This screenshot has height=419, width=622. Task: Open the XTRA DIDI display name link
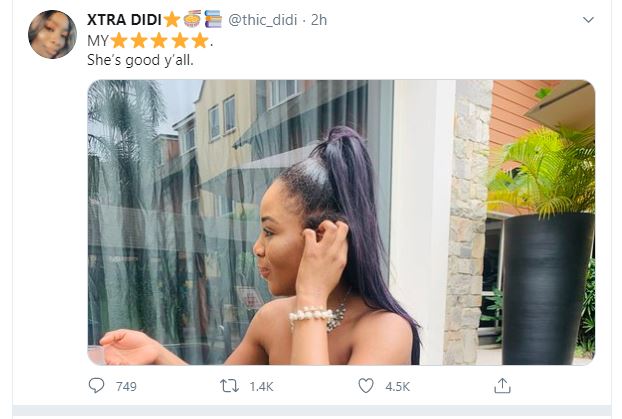[124, 21]
